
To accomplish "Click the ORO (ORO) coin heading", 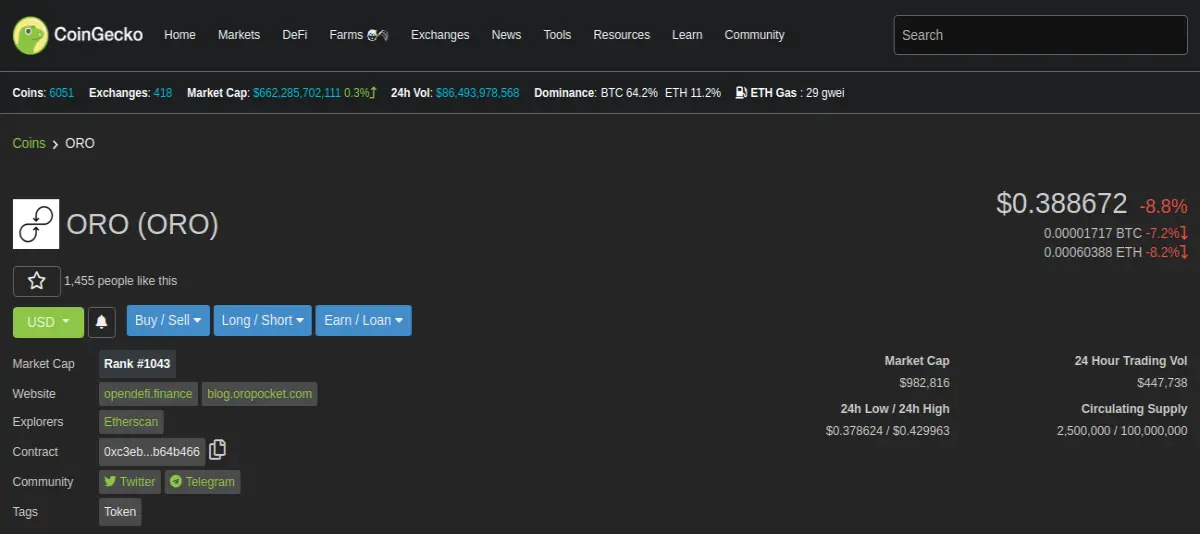I will pos(142,224).
